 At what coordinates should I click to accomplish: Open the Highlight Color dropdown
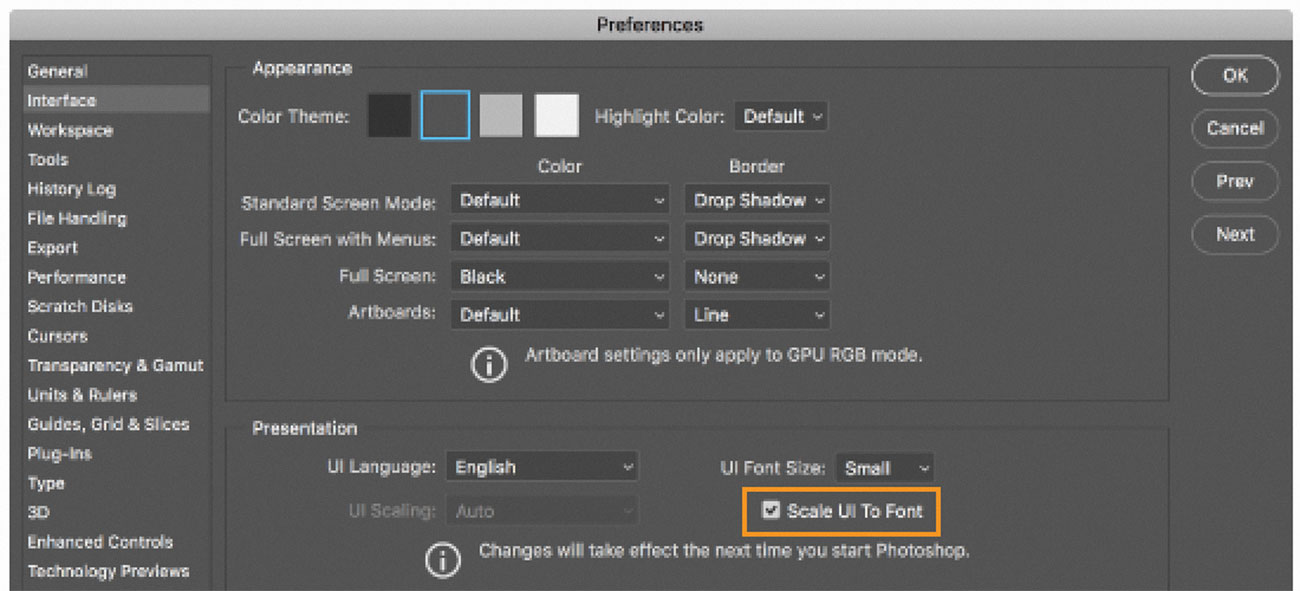point(781,116)
